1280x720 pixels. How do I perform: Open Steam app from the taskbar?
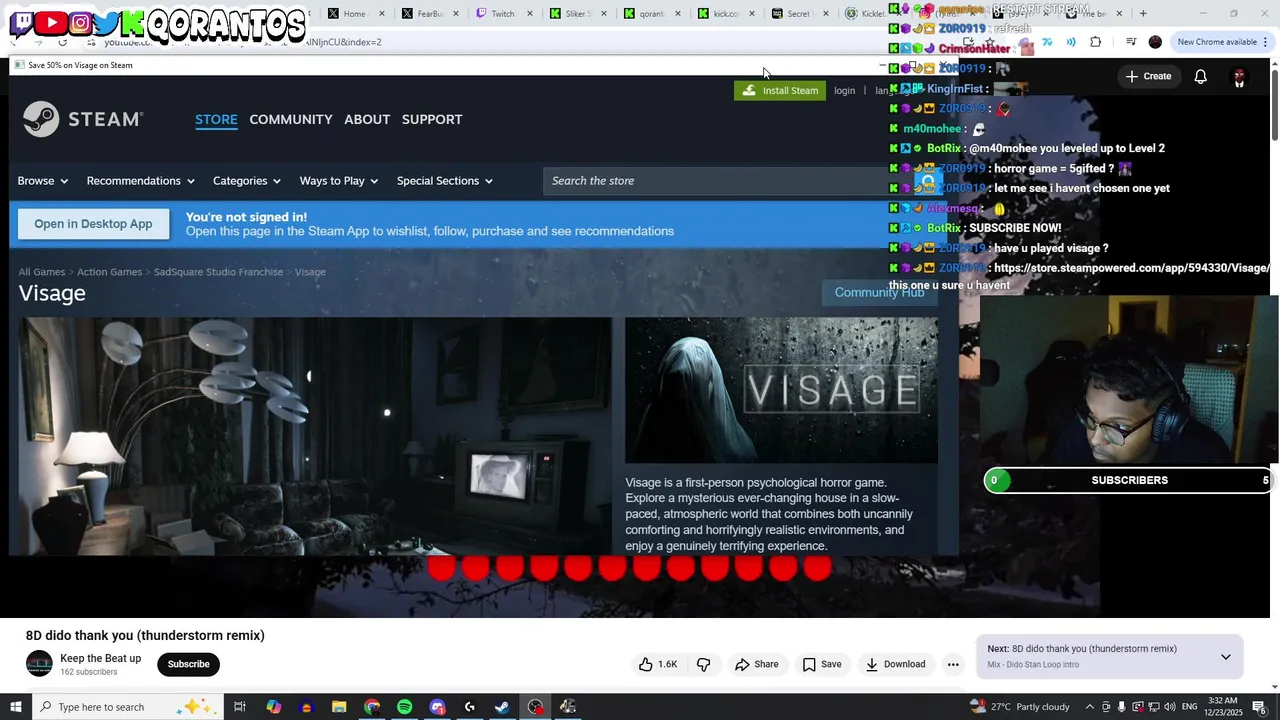[502, 707]
